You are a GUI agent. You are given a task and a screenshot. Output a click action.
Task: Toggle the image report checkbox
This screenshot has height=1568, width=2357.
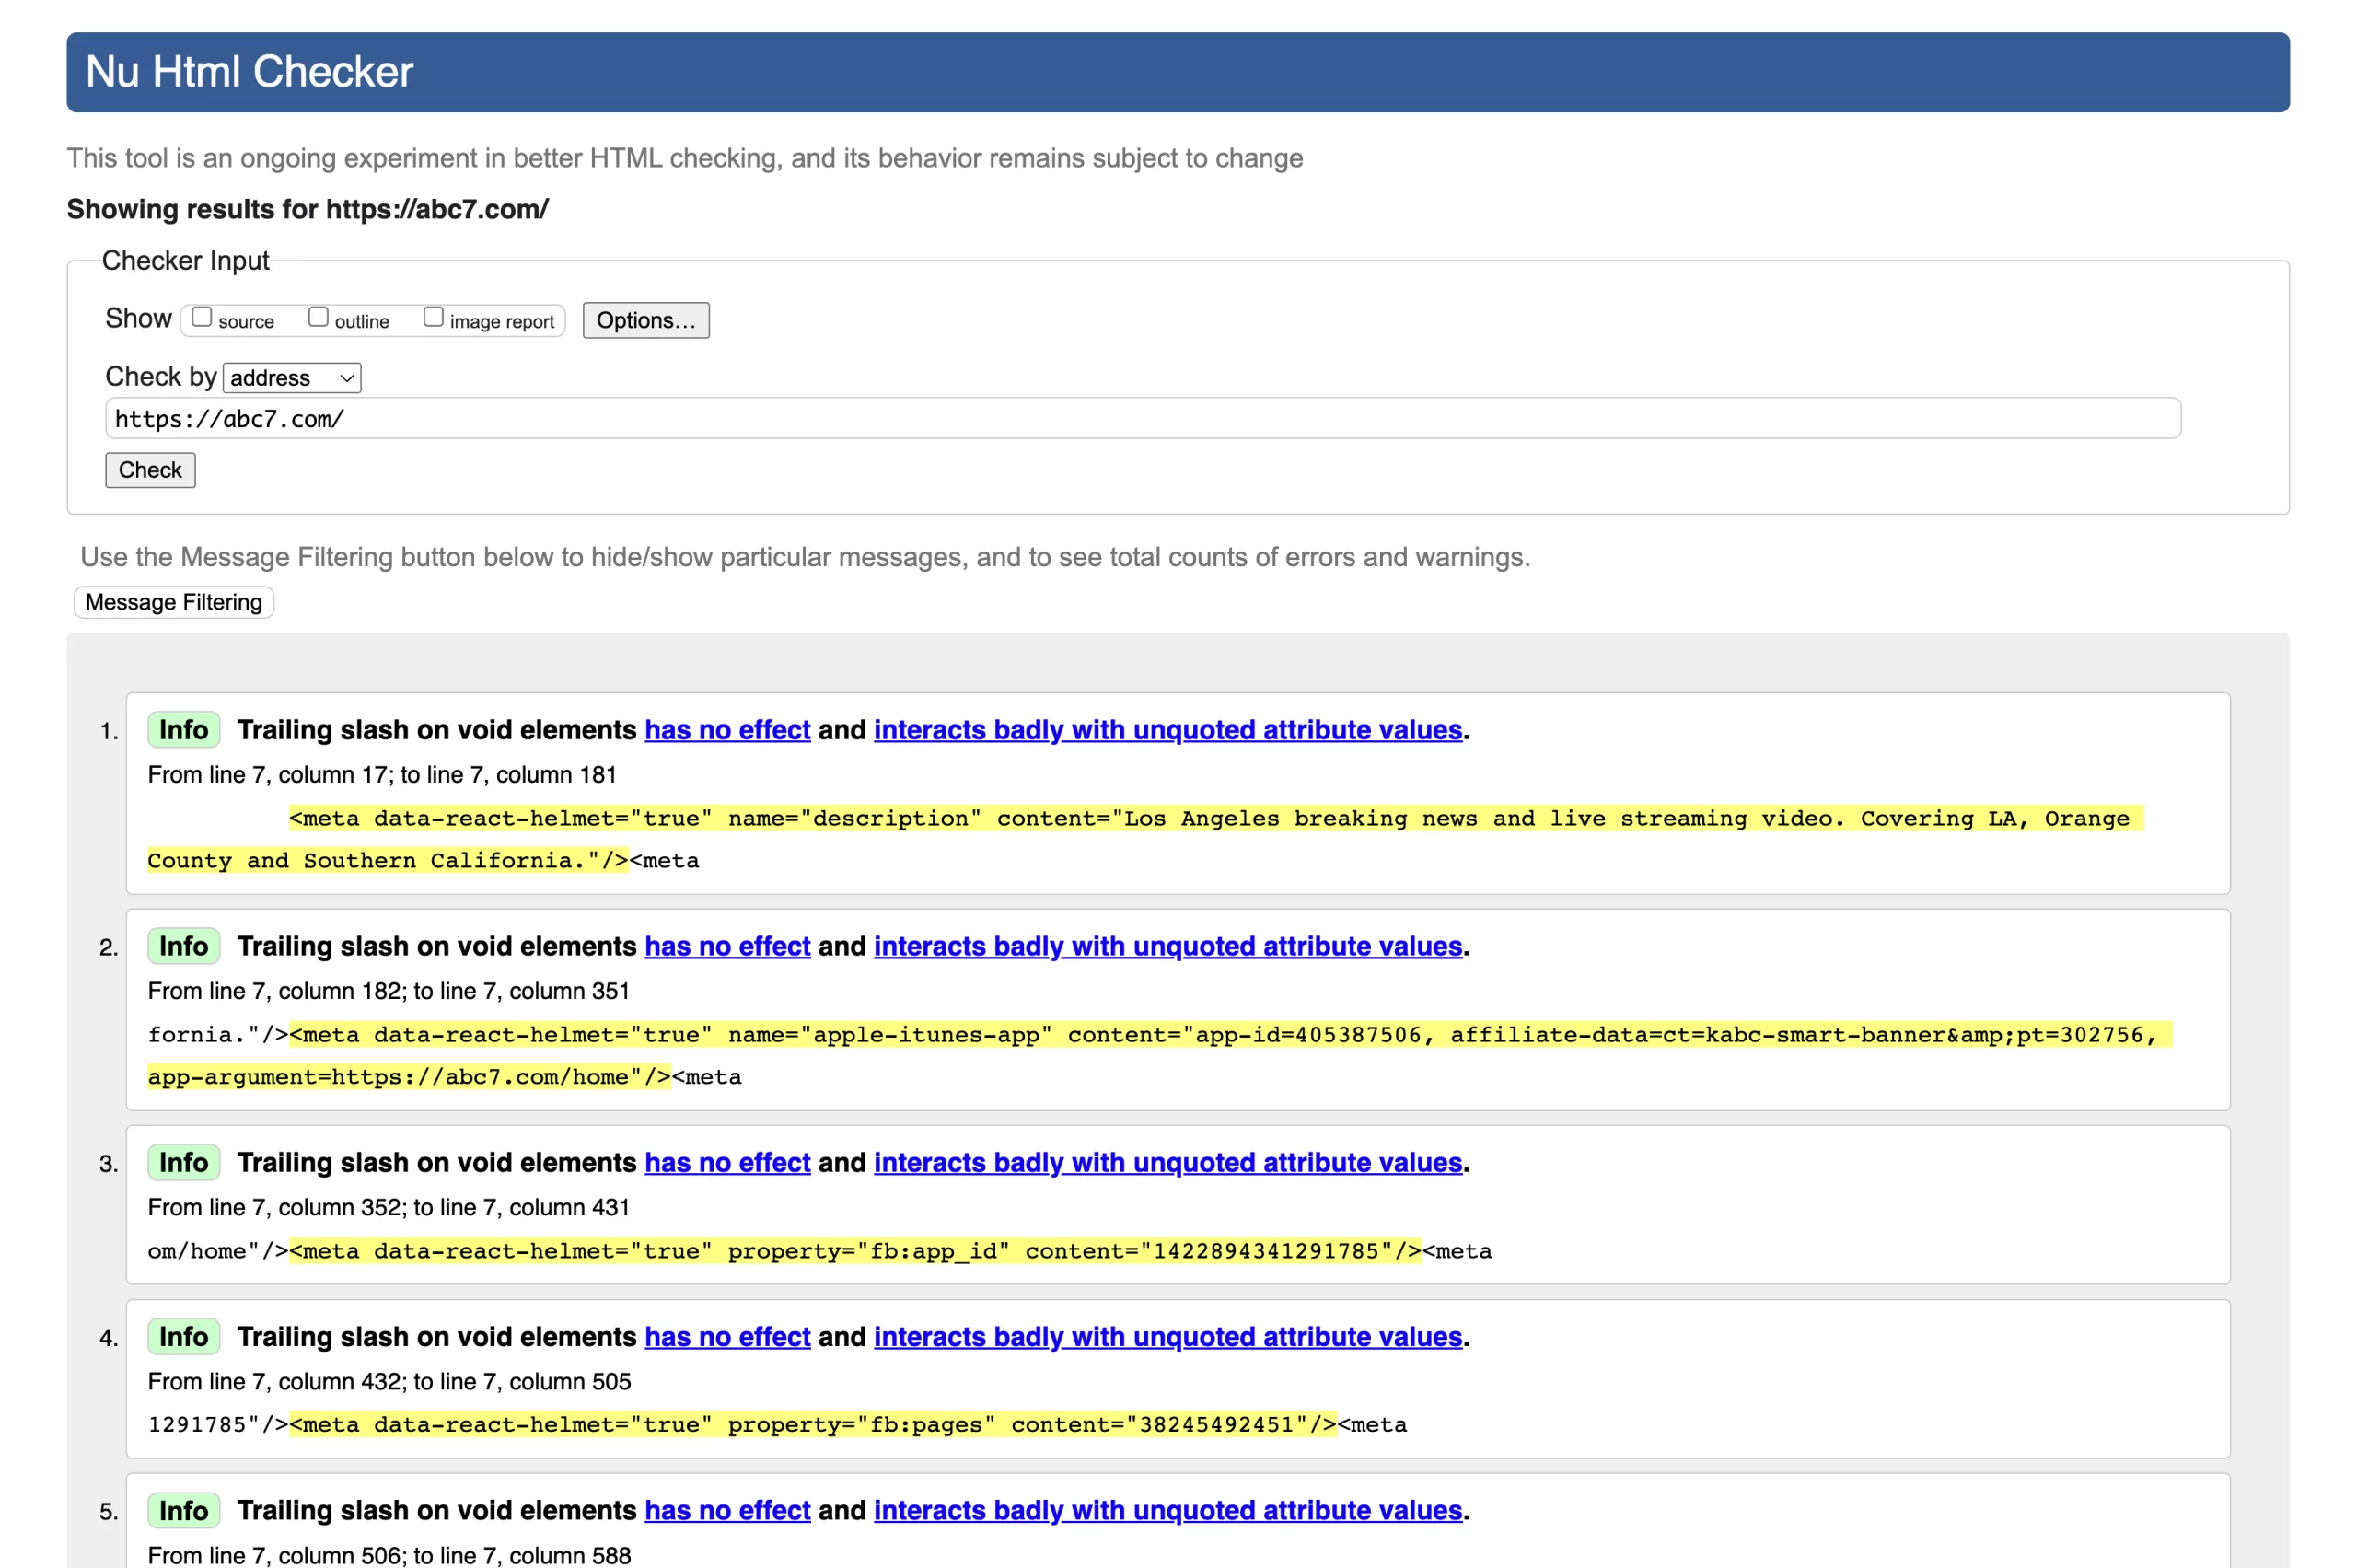pos(433,317)
